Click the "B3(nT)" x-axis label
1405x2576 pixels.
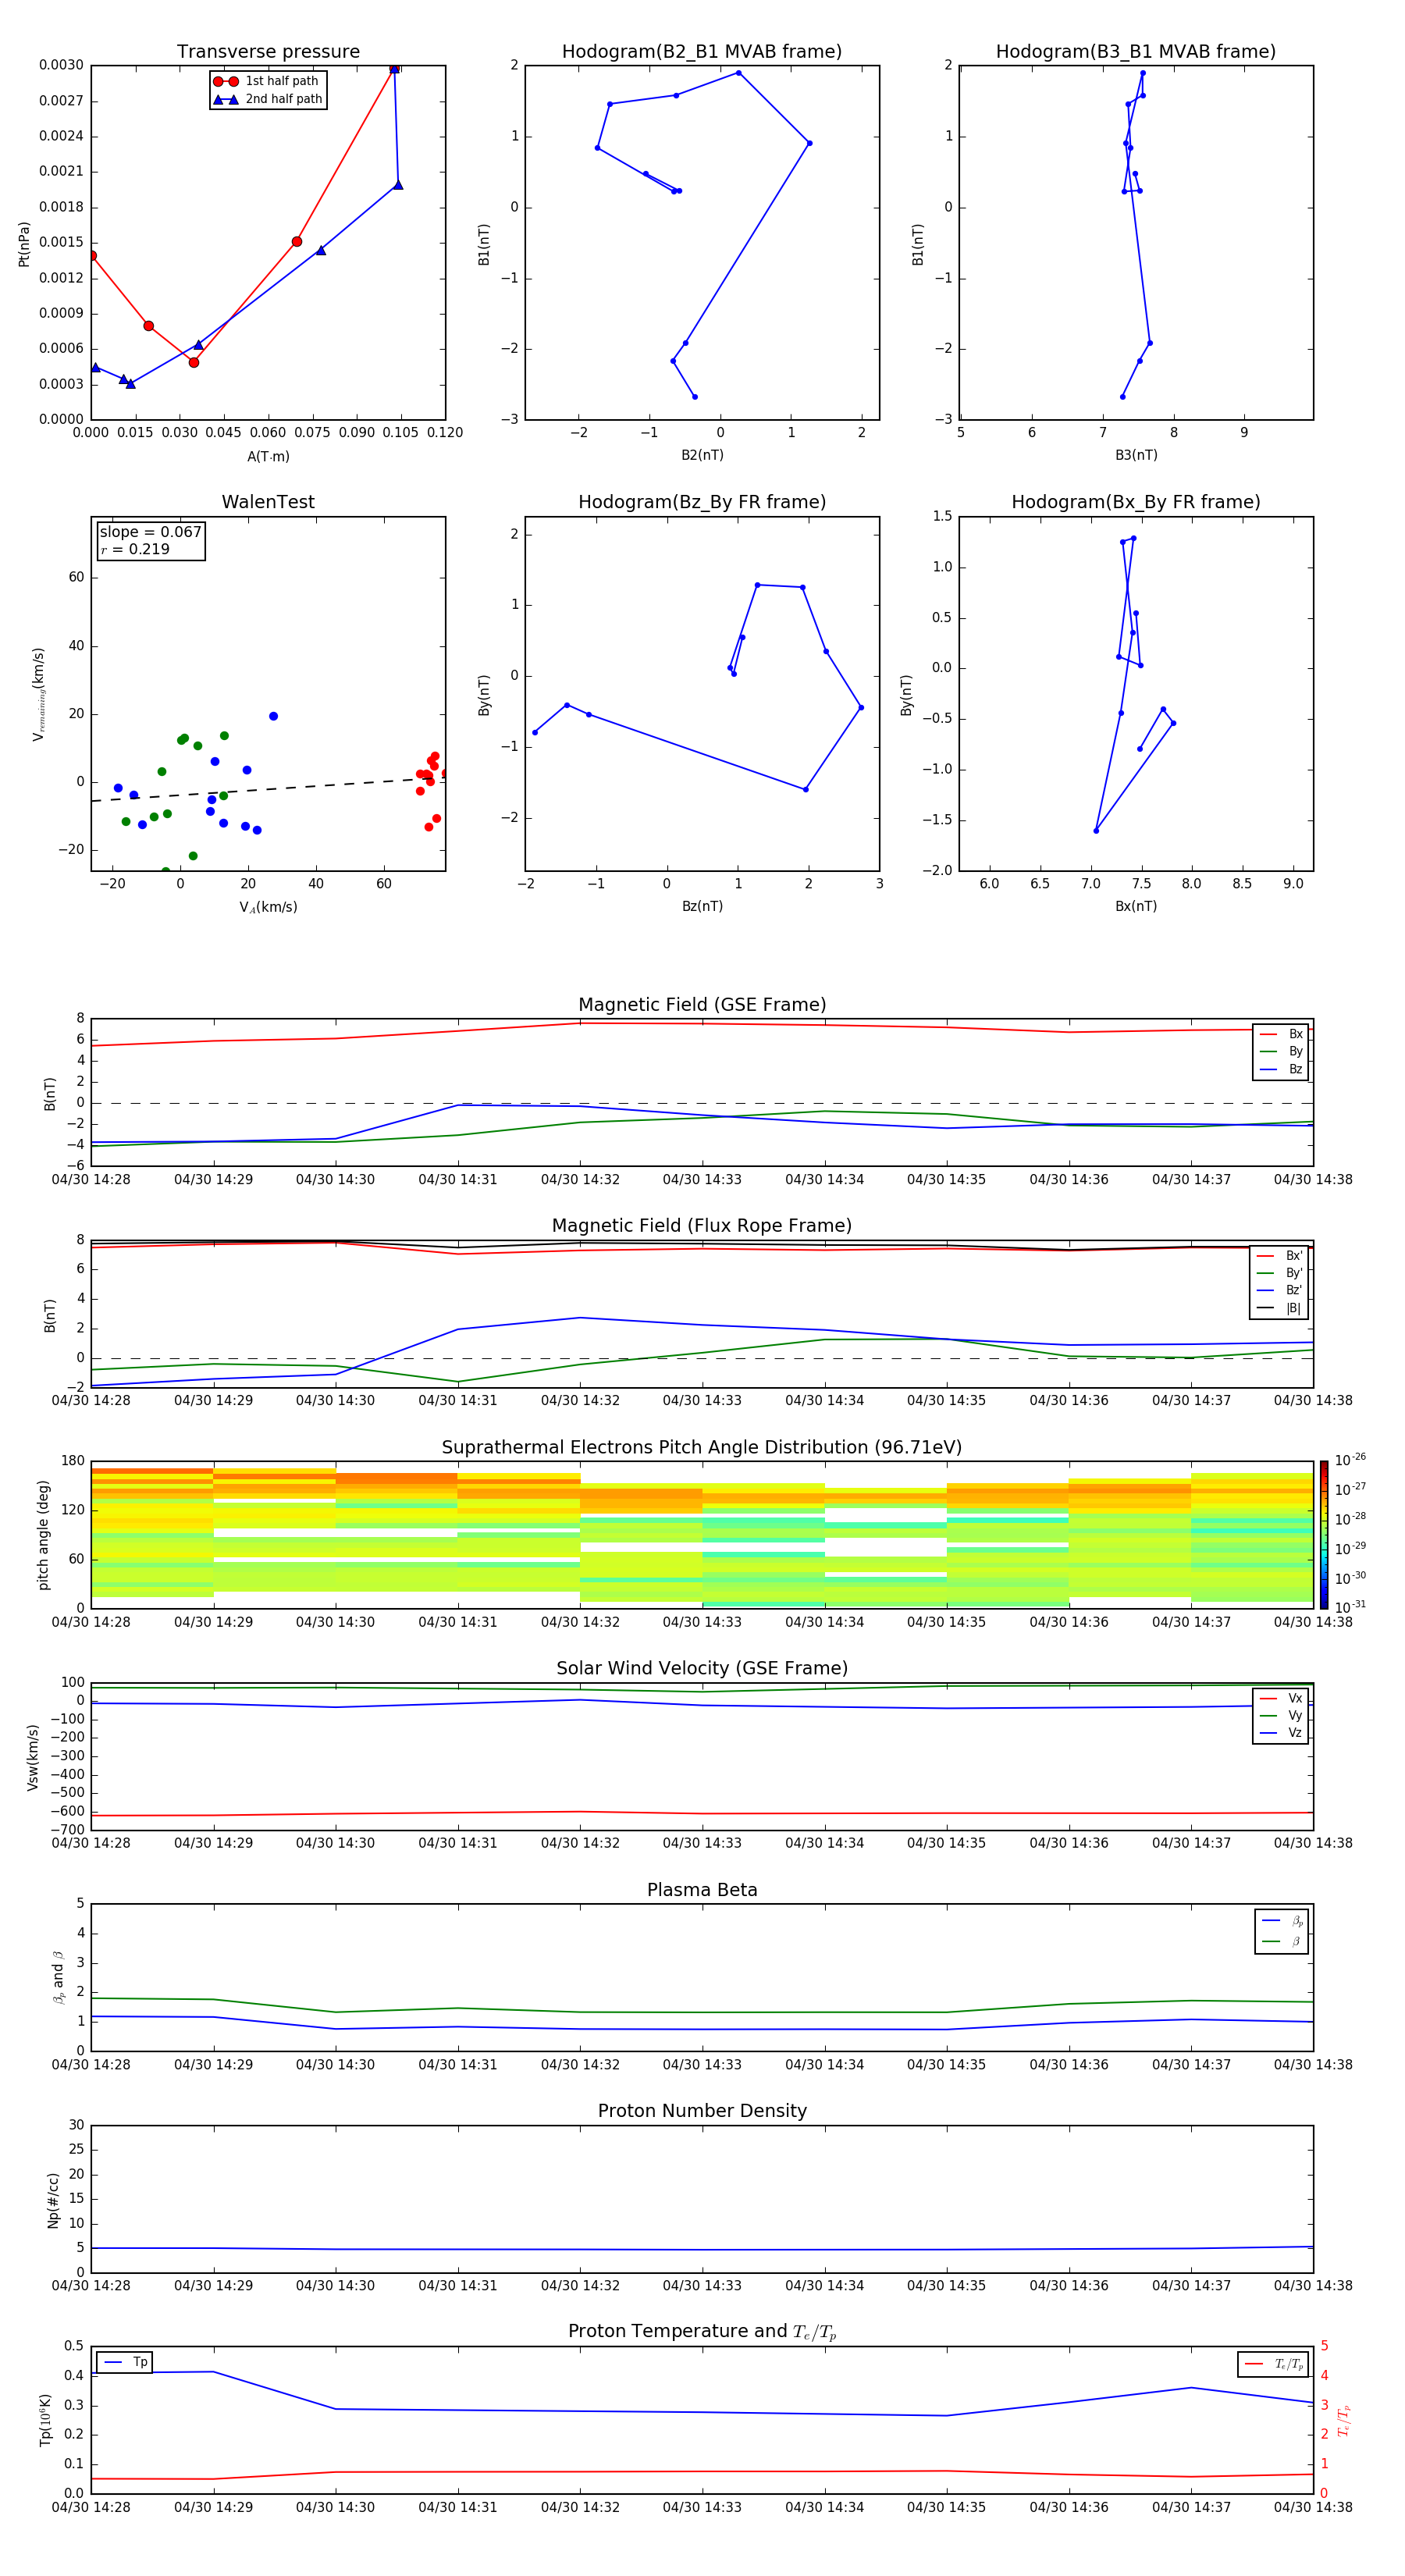pos(1136,455)
